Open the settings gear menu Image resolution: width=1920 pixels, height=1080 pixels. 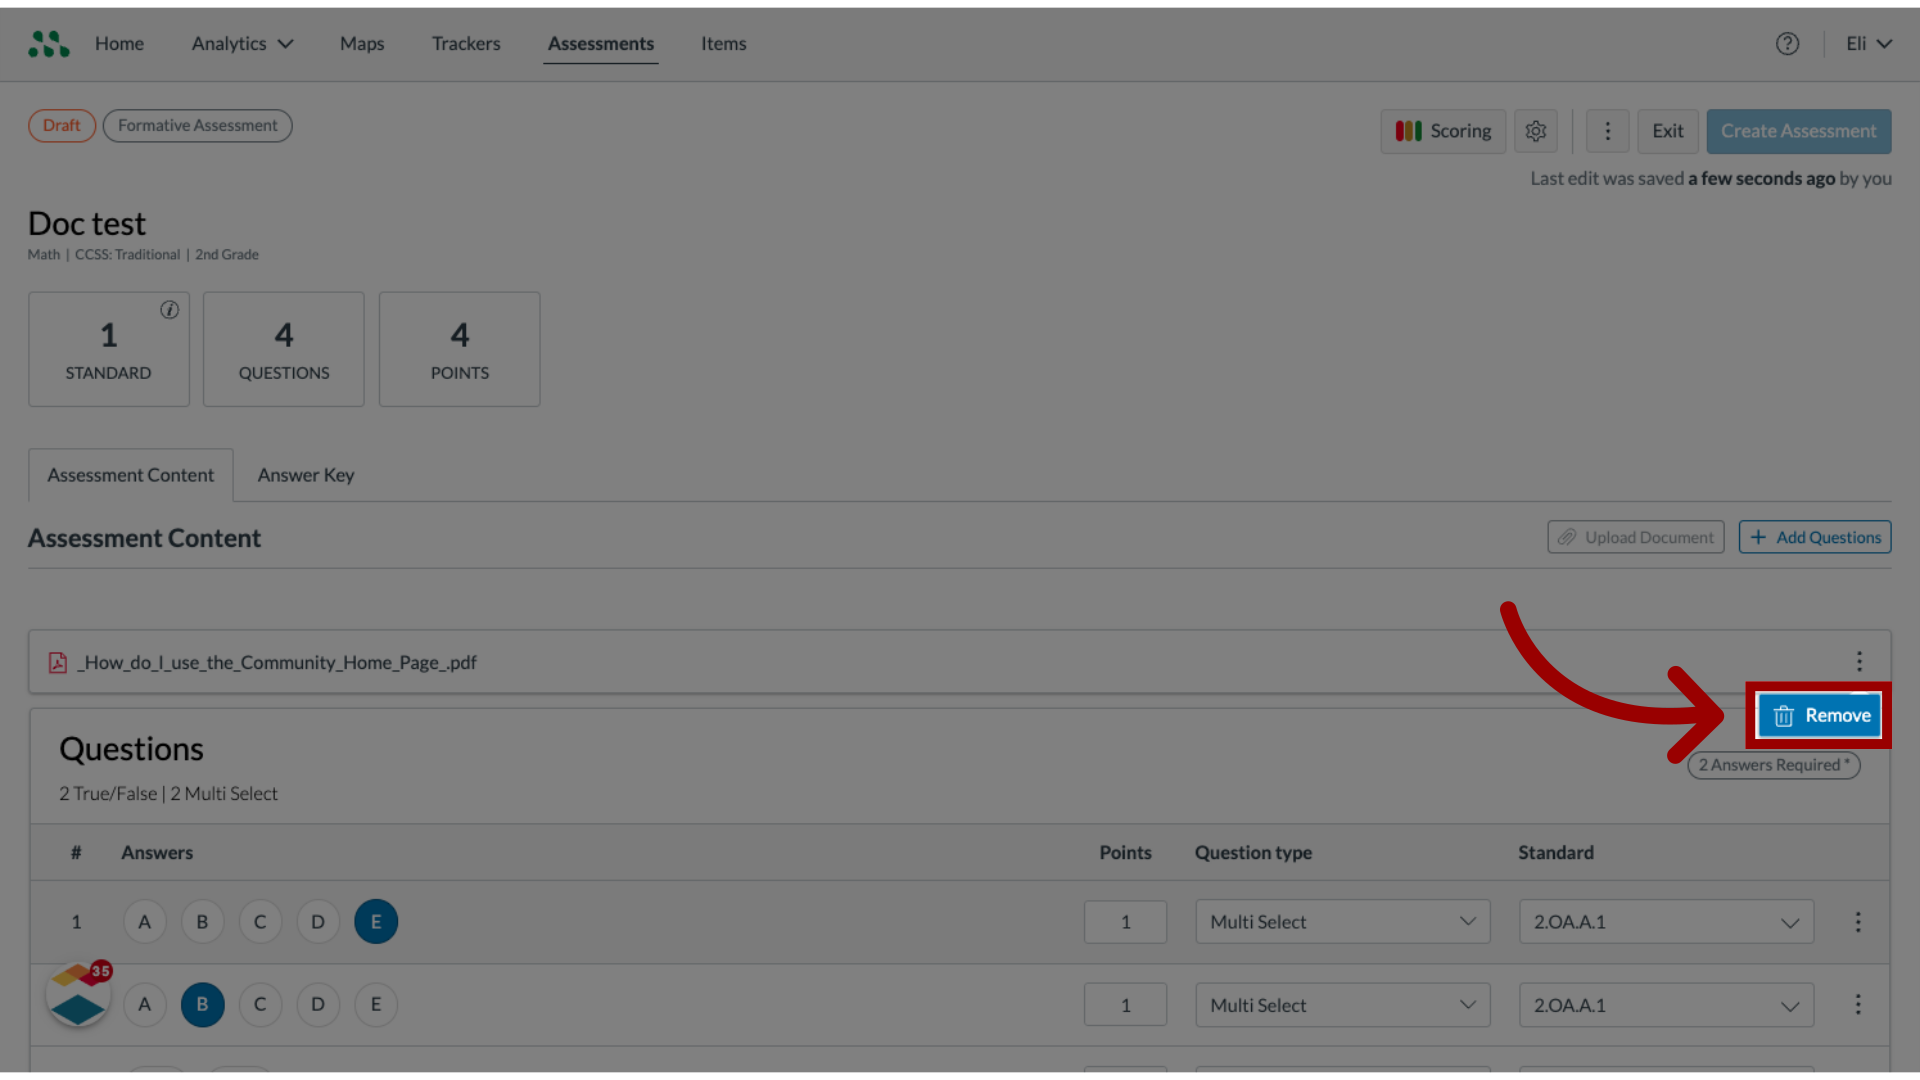coord(1535,131)
